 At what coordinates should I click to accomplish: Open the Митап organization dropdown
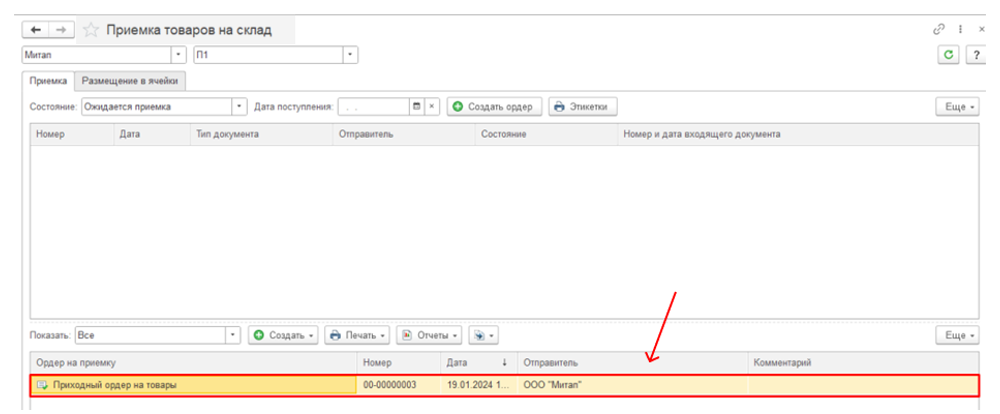coord(179,55)
